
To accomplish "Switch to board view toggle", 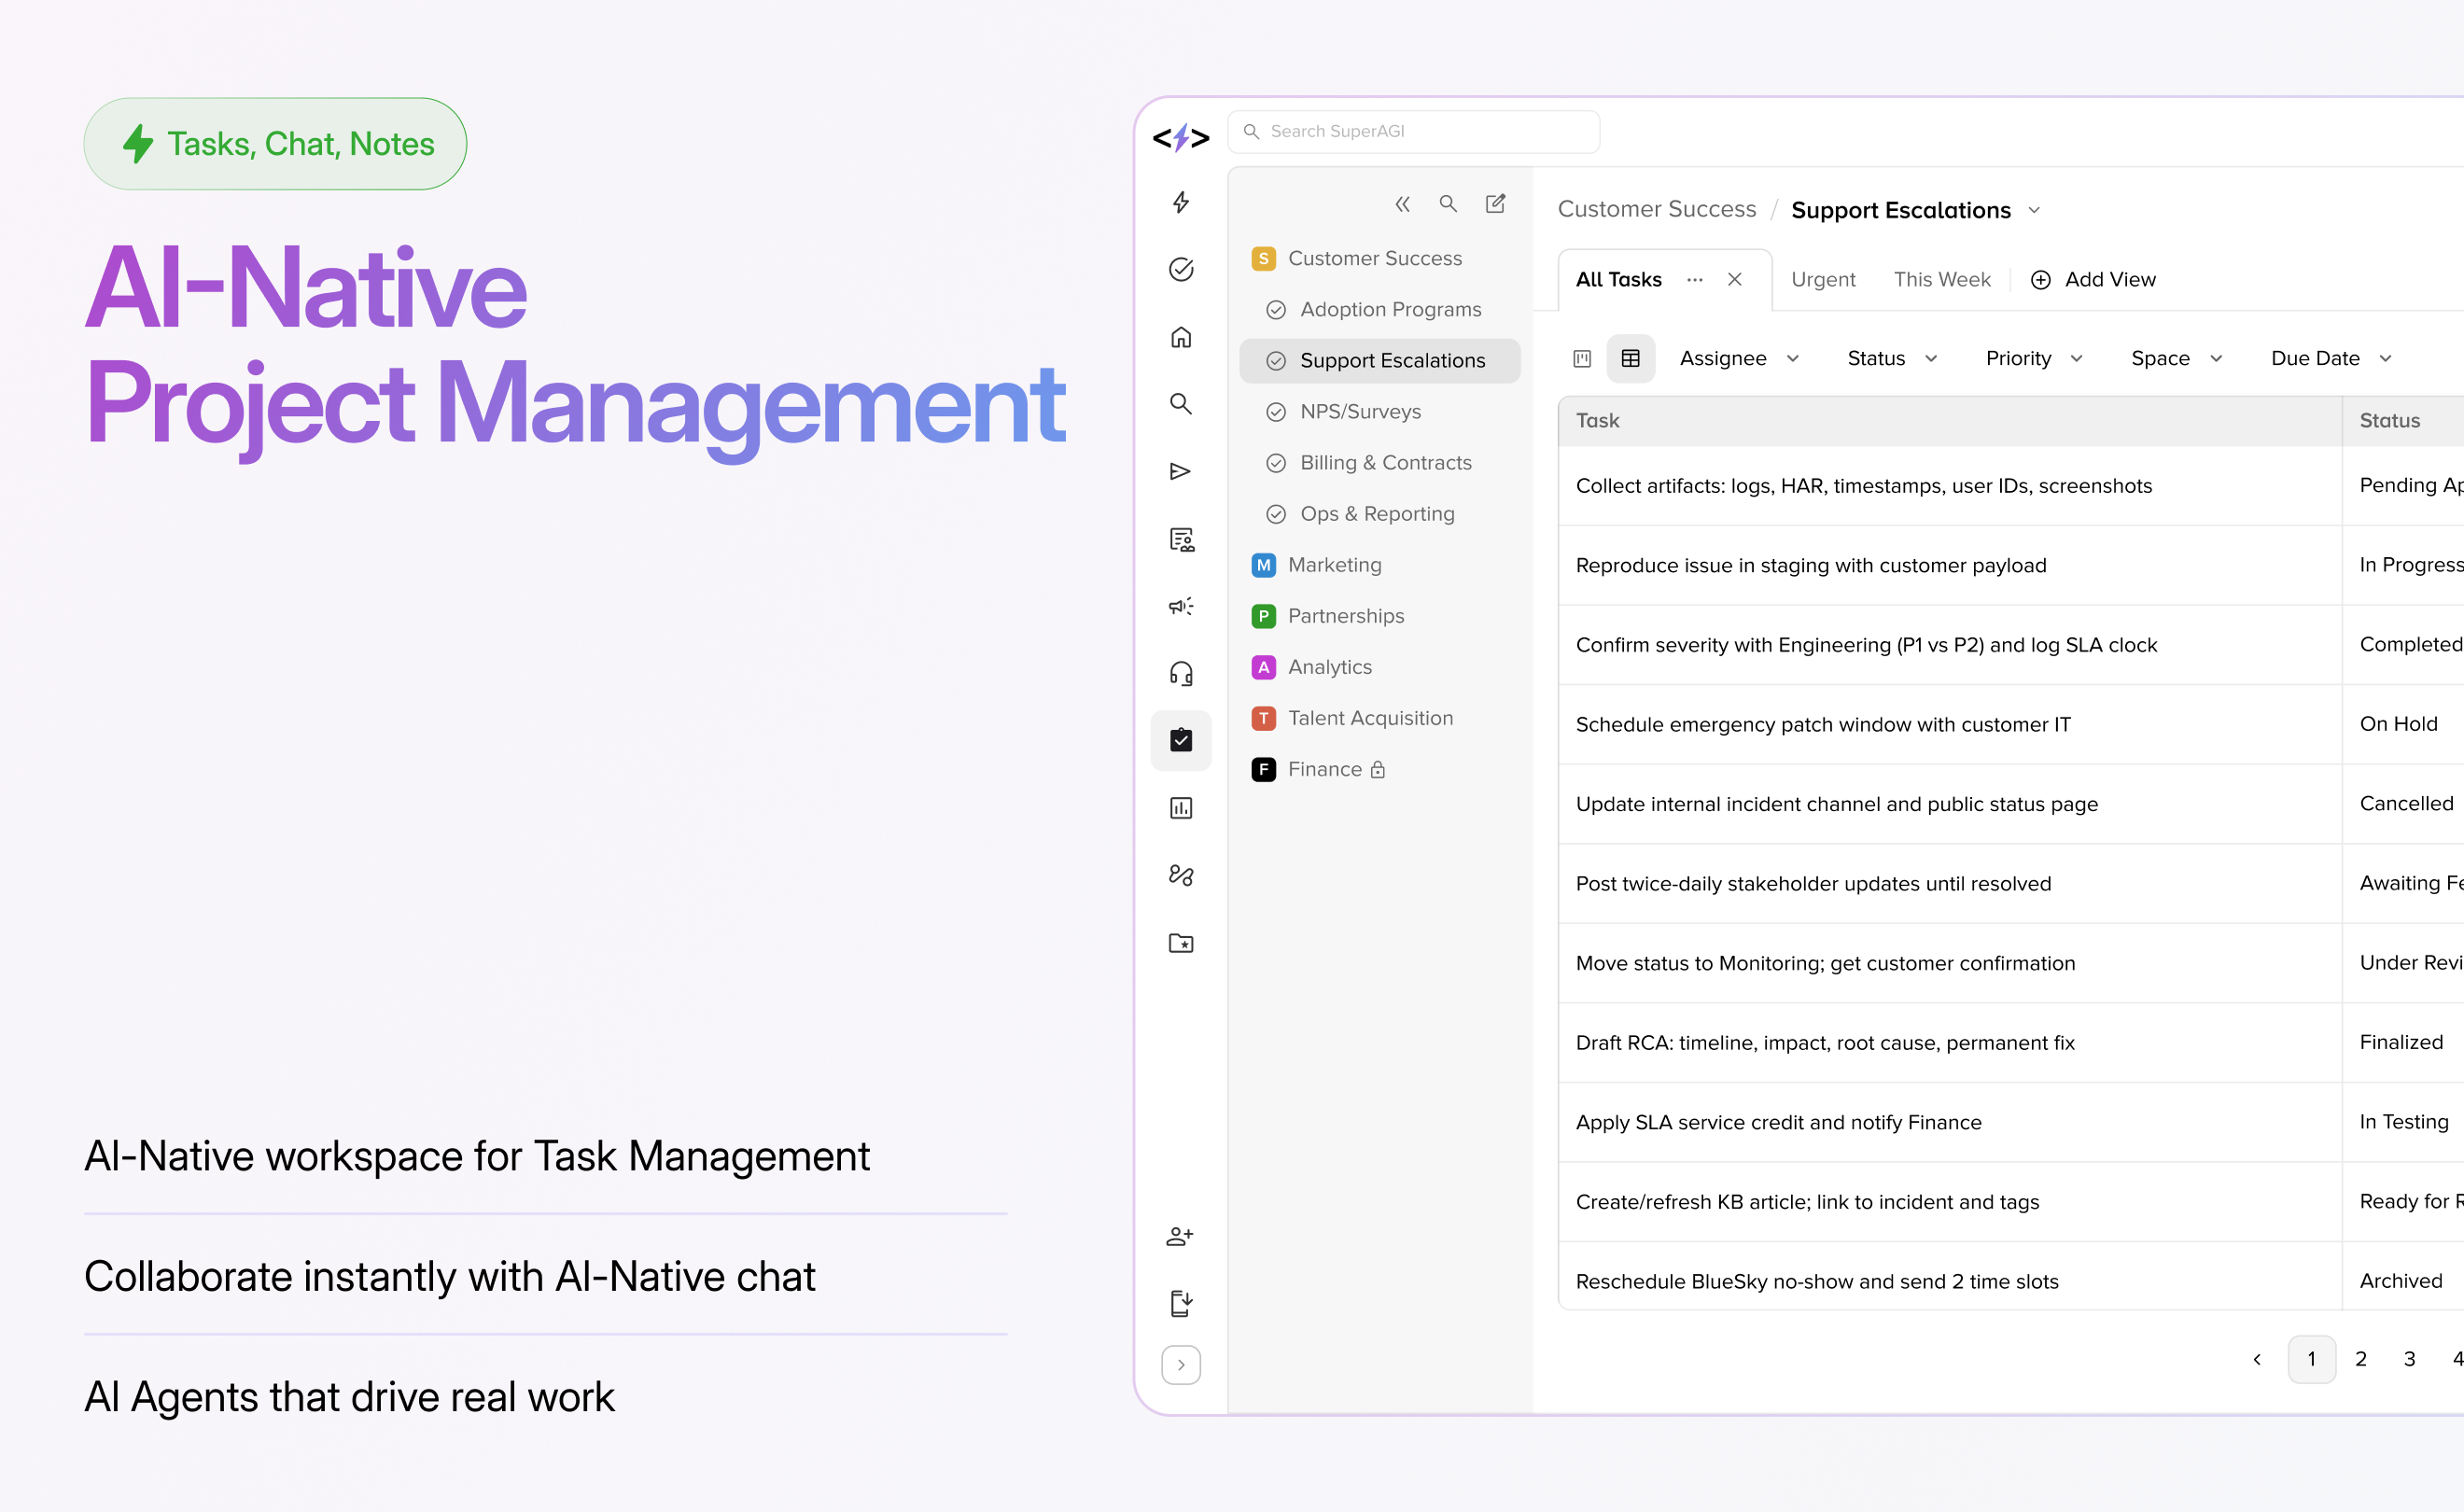I will tap(1582, 358).
